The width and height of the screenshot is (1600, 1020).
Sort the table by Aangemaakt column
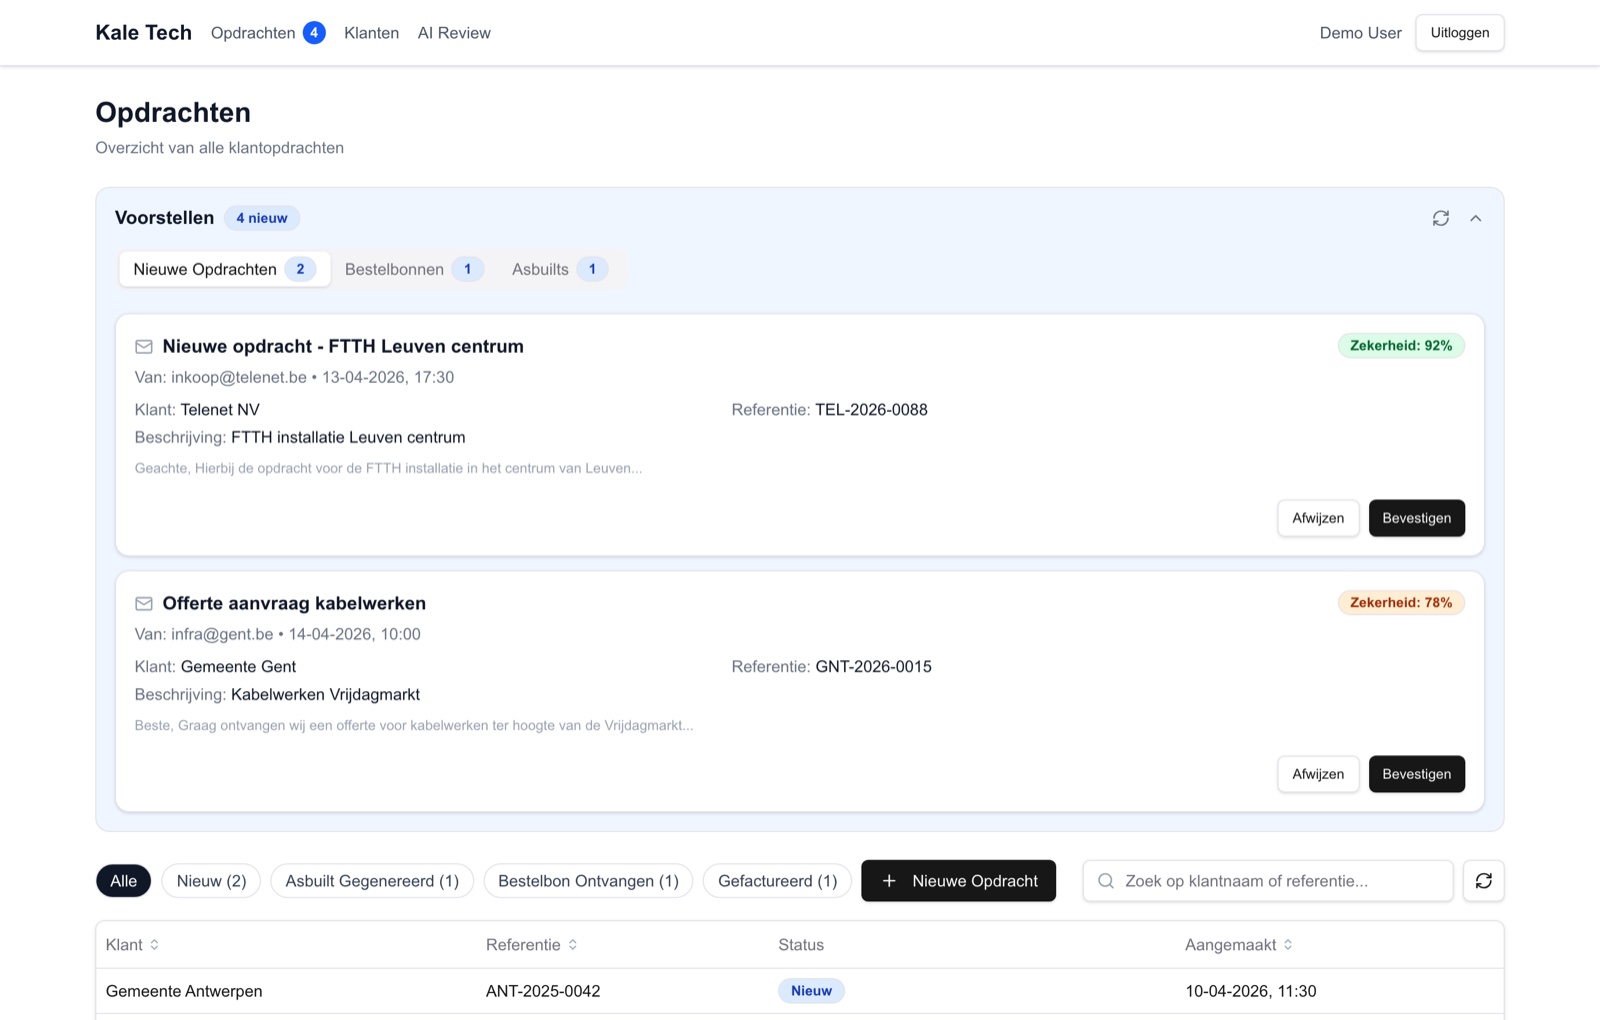pyautogui.click(x=1238, y=945)
